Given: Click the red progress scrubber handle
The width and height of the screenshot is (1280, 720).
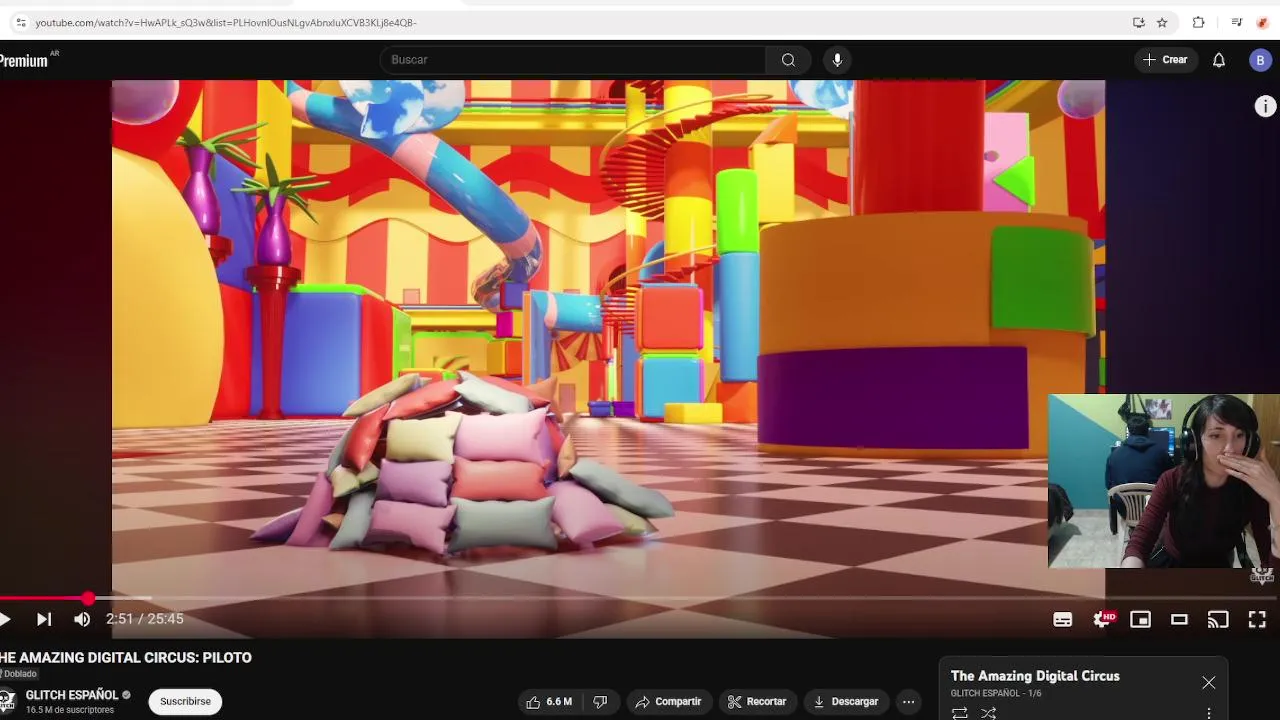Looking at the screenshot, I should 88,598.
